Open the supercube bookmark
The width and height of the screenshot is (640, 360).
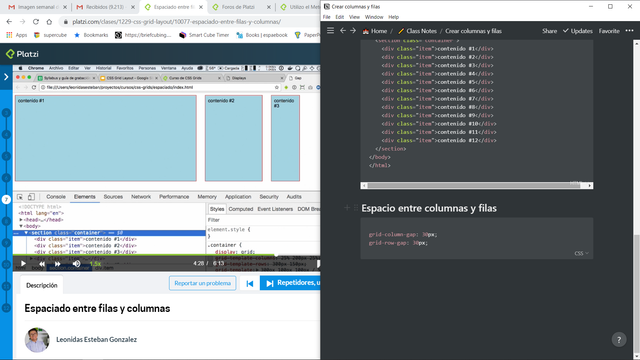pyautogui.click(x=50, y=35)
